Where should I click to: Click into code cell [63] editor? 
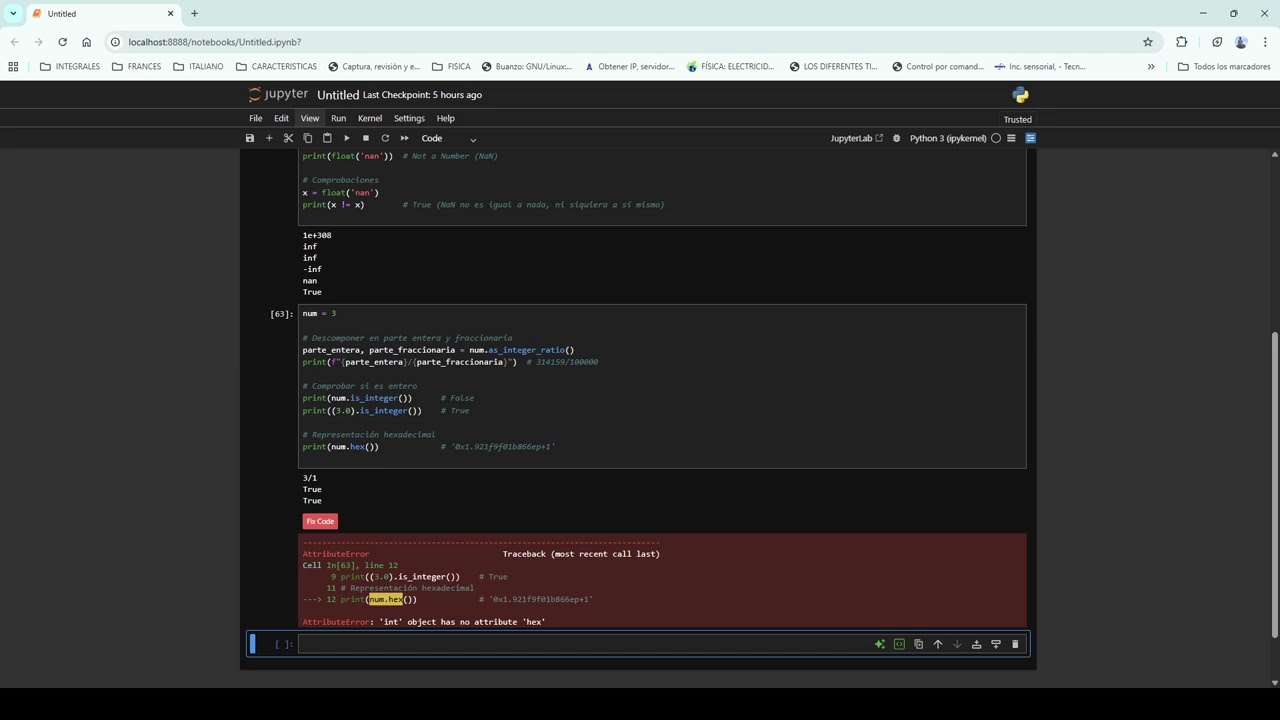(x=662, y=386)
